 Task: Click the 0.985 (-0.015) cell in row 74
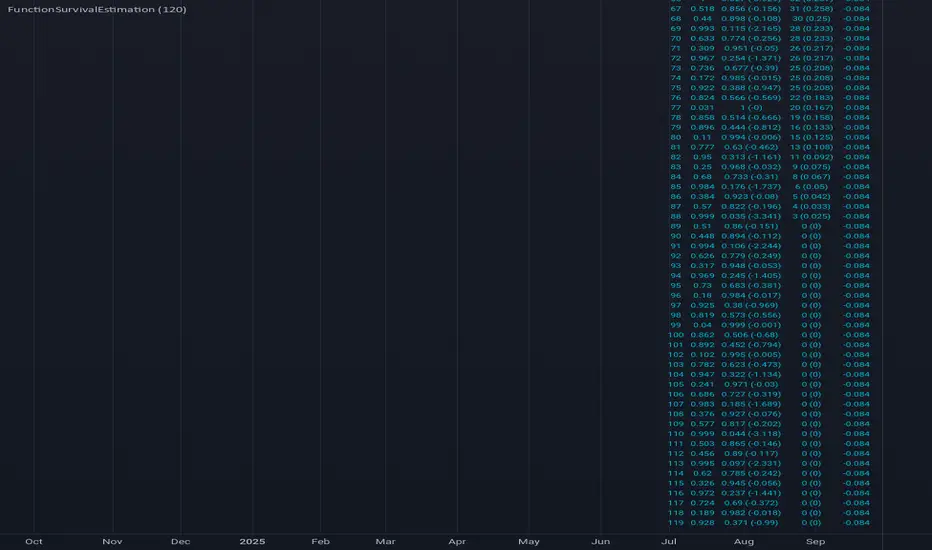click(751, 78)
